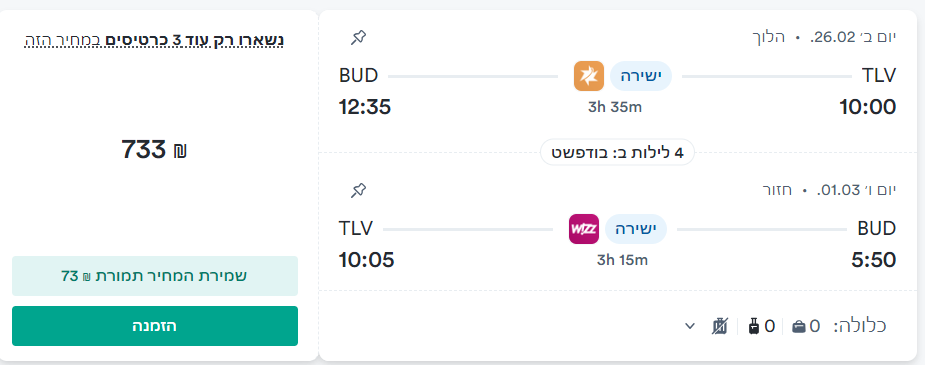Click the pink Wizz Air logo
The width and height of the screenshot is (925, 365).
point(584,229)
